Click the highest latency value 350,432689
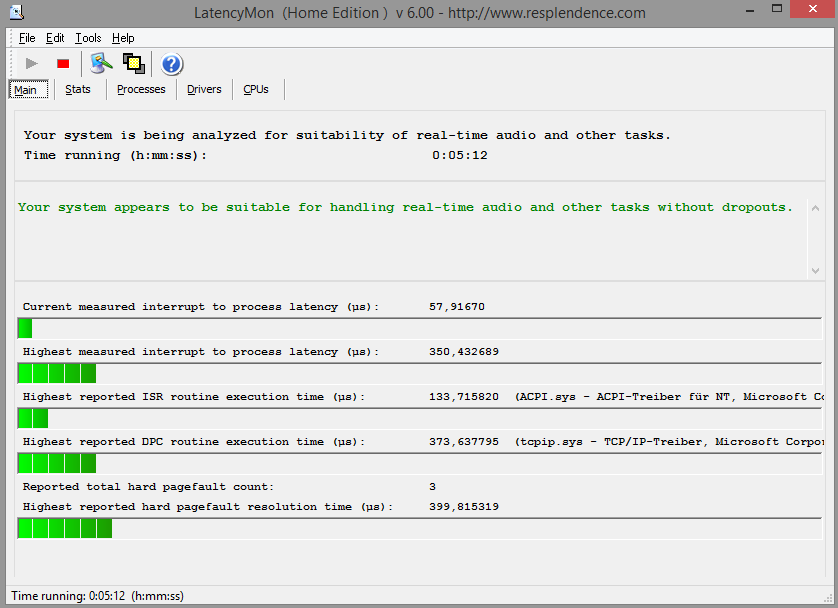Screen dimensions: 838x608 (x=464, y=352)
